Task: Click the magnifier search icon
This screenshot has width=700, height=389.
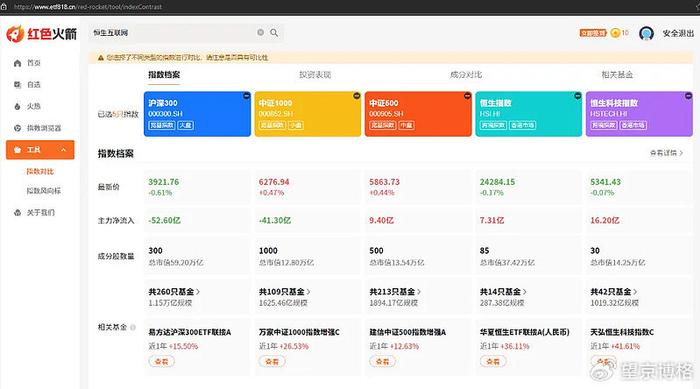Action: (x=274, y=33)
